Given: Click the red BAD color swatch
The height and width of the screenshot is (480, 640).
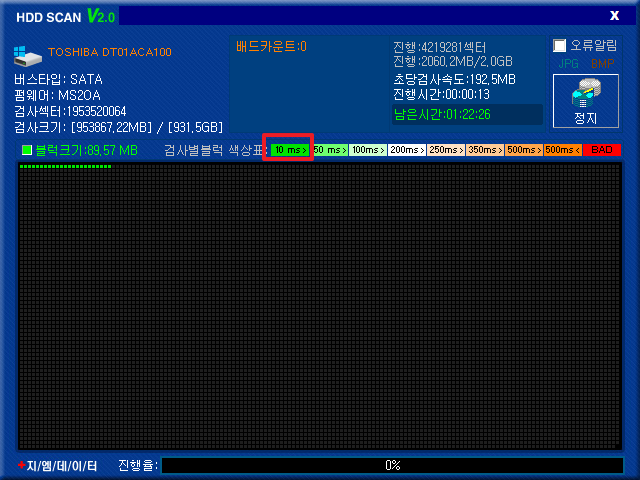Looking at the screenshot, I should (602, 150).
